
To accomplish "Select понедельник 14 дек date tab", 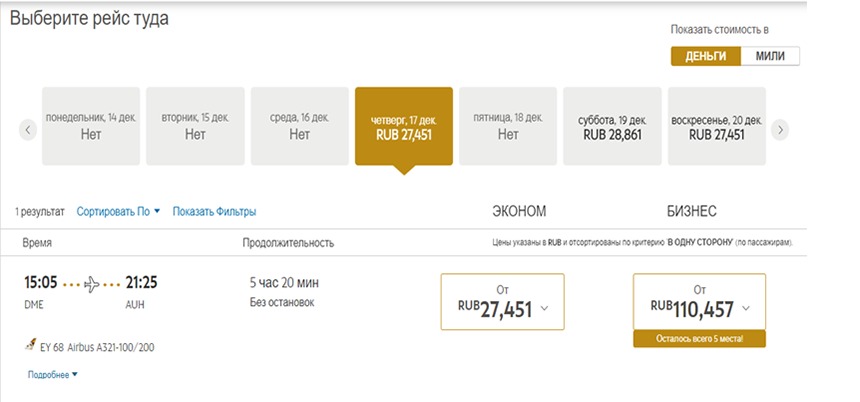I will pyautogui.click(x=91, y=126).
